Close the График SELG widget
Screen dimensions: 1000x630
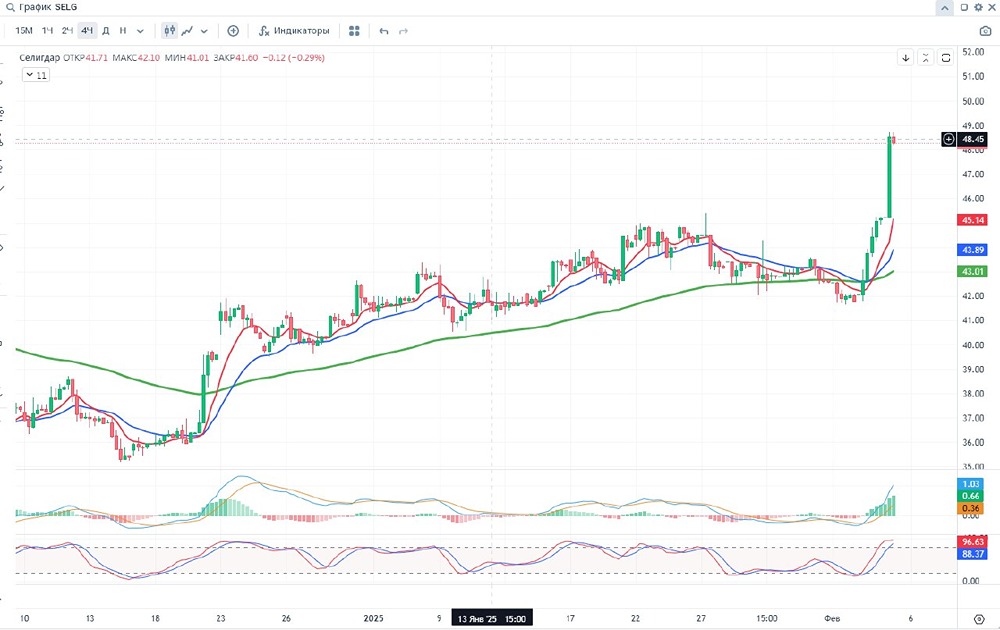click(x=992, y=8)
